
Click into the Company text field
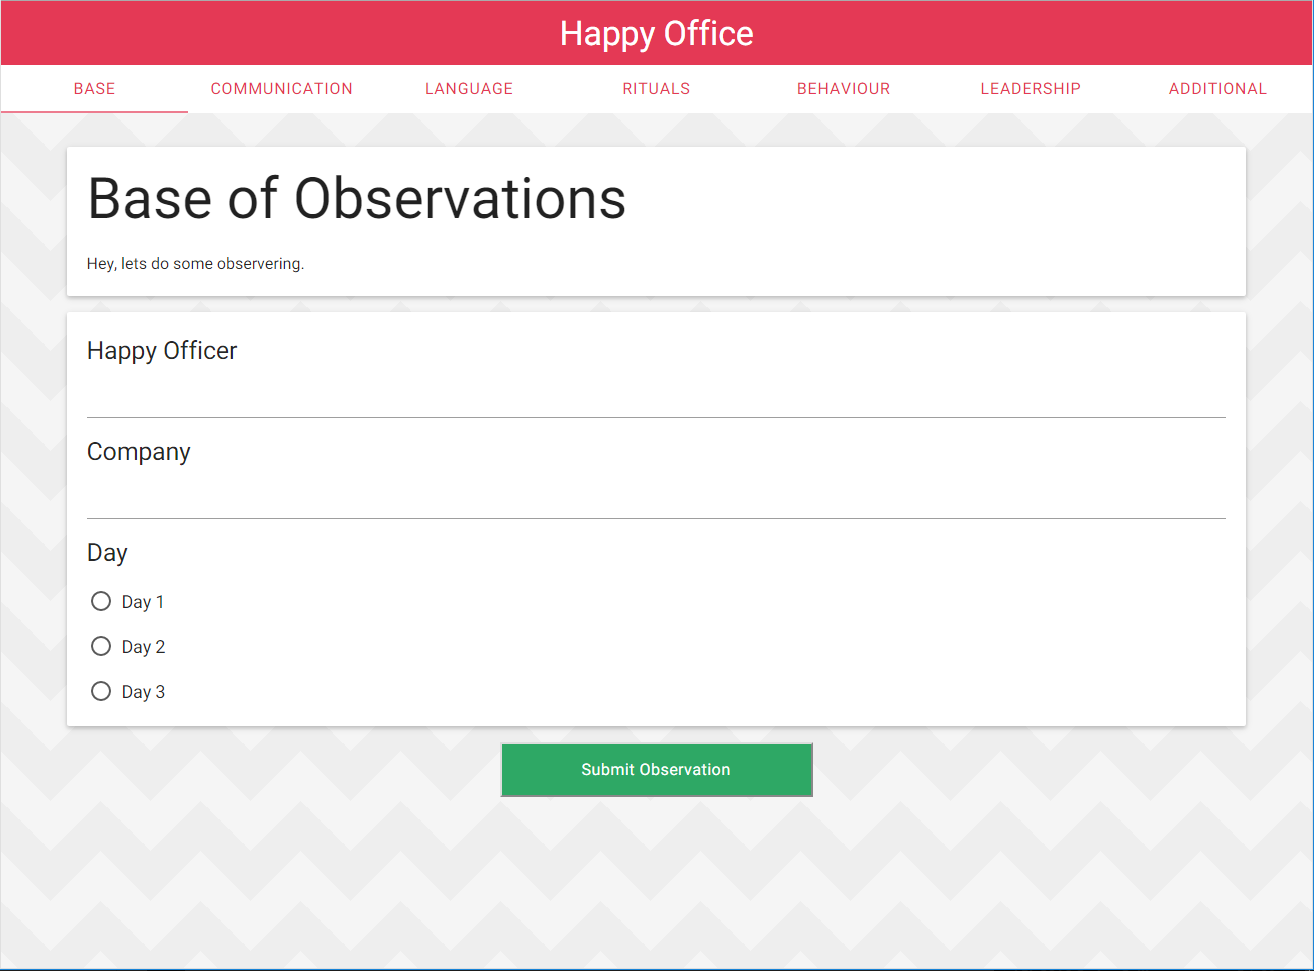[x=656, y=498]
